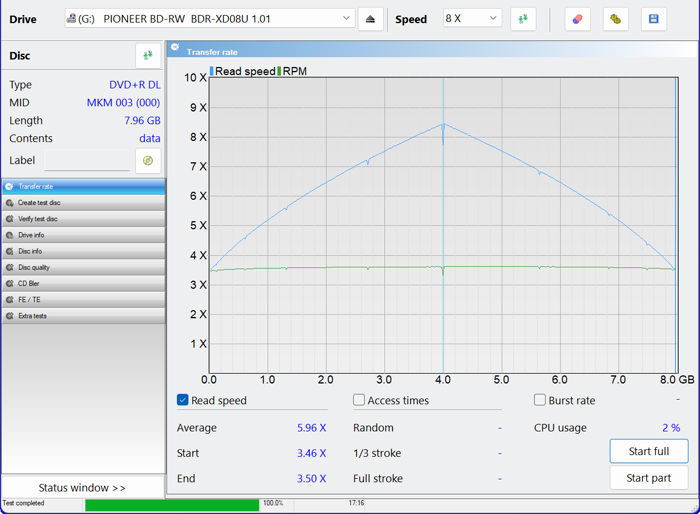Click the save floppy disk icon
700x514 pixels.
click(x=654, y=19)
